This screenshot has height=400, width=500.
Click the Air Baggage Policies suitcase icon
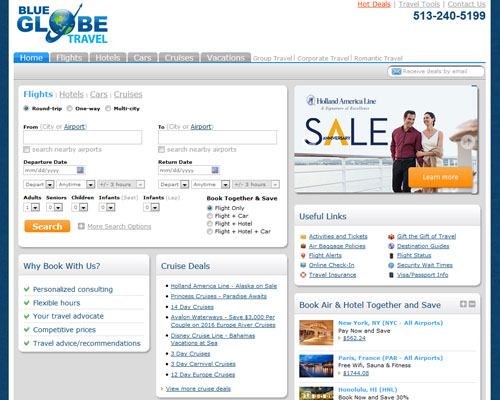tap(303, 246)
